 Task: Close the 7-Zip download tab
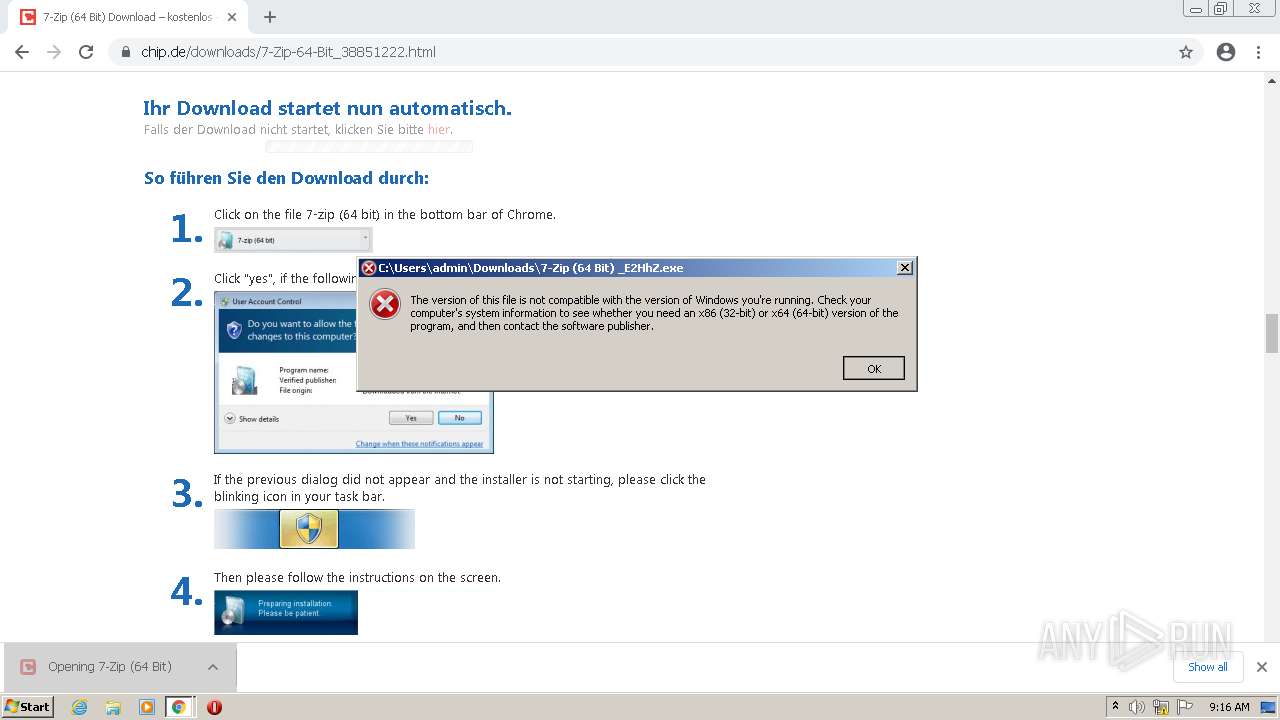(x=232, y=17)
